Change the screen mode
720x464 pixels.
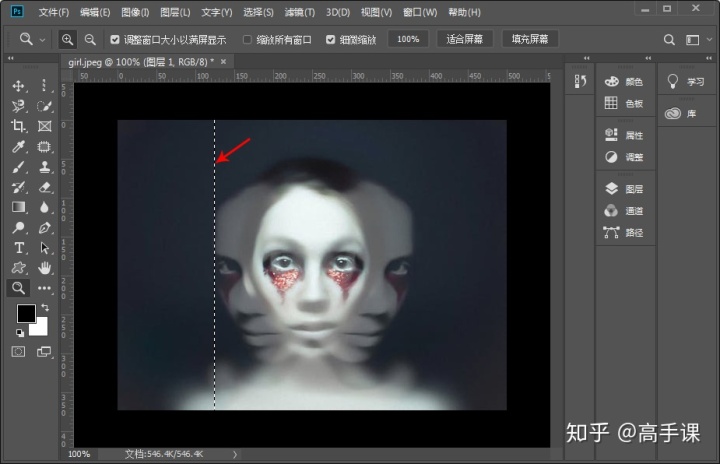click(44, 352)
